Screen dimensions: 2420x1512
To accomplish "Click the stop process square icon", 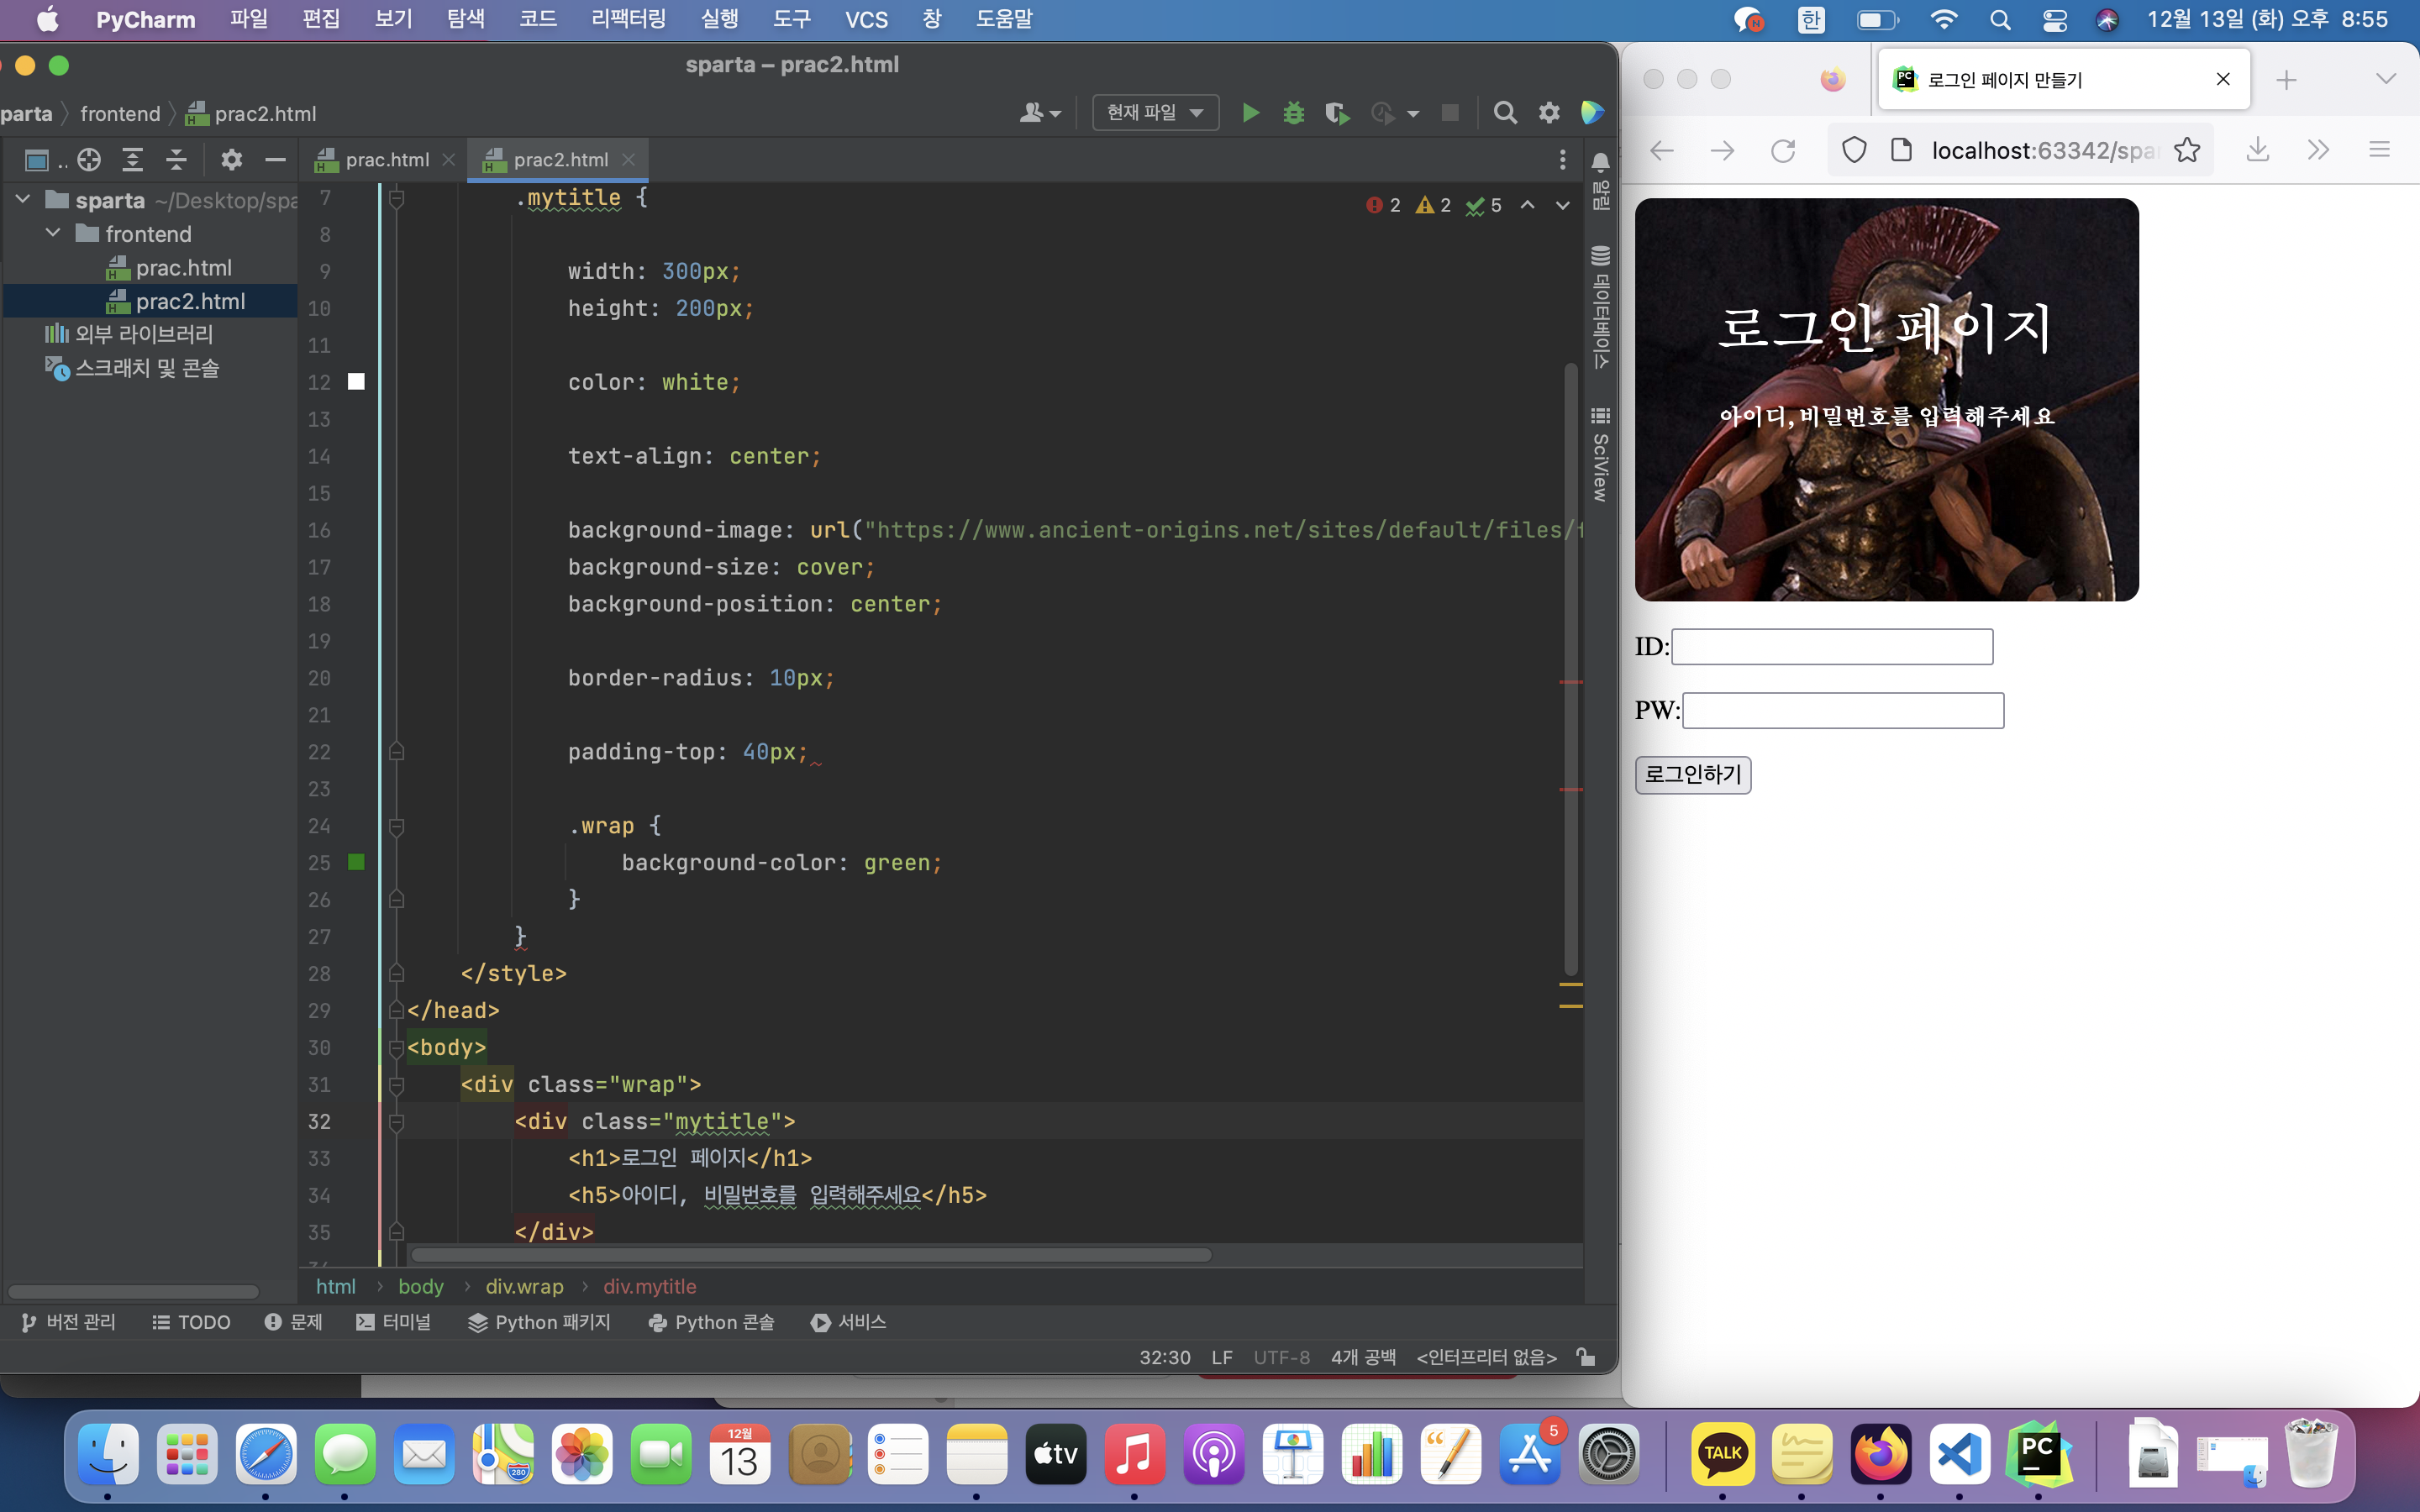I will pos(1449,113).
